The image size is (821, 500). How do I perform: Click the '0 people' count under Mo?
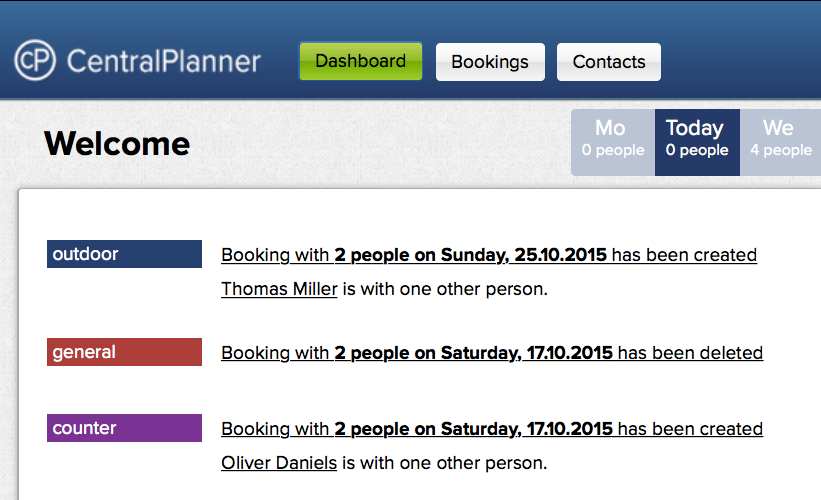pos(613,151)
